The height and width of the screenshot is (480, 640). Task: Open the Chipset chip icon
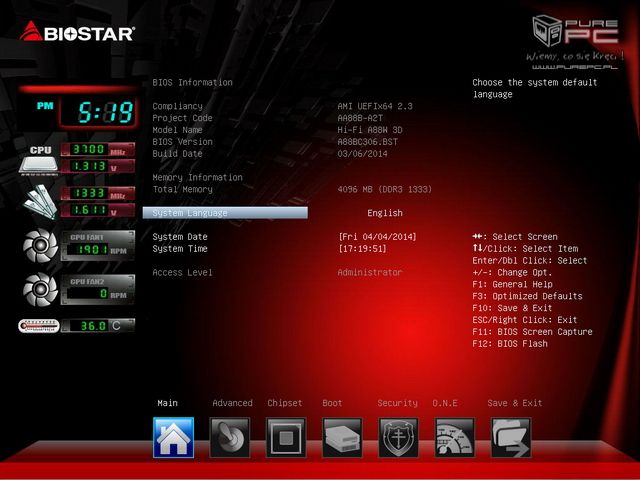(286, 438)
